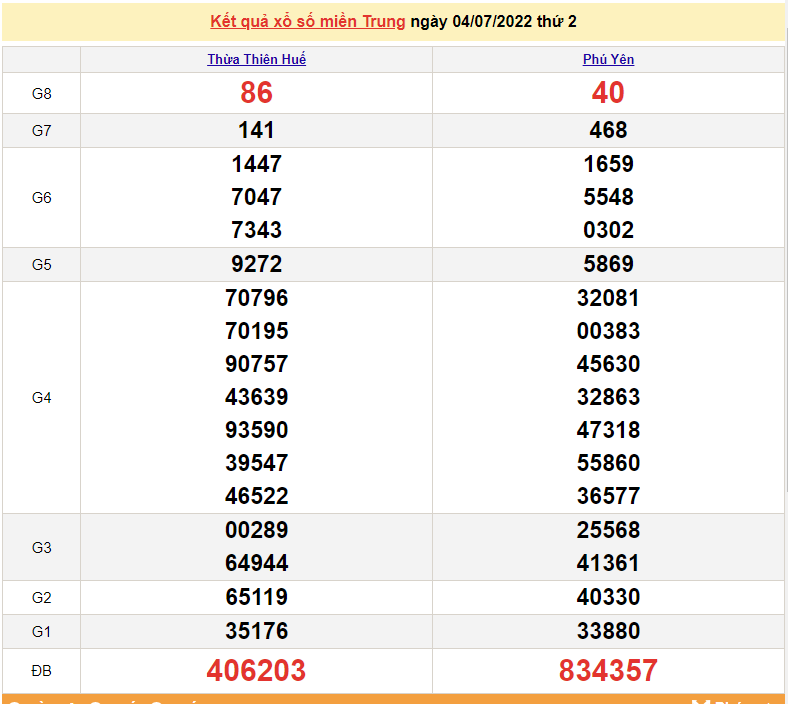788x704 pixels.
Task: Click the G2 number 65119
Action: coord(257,597)
